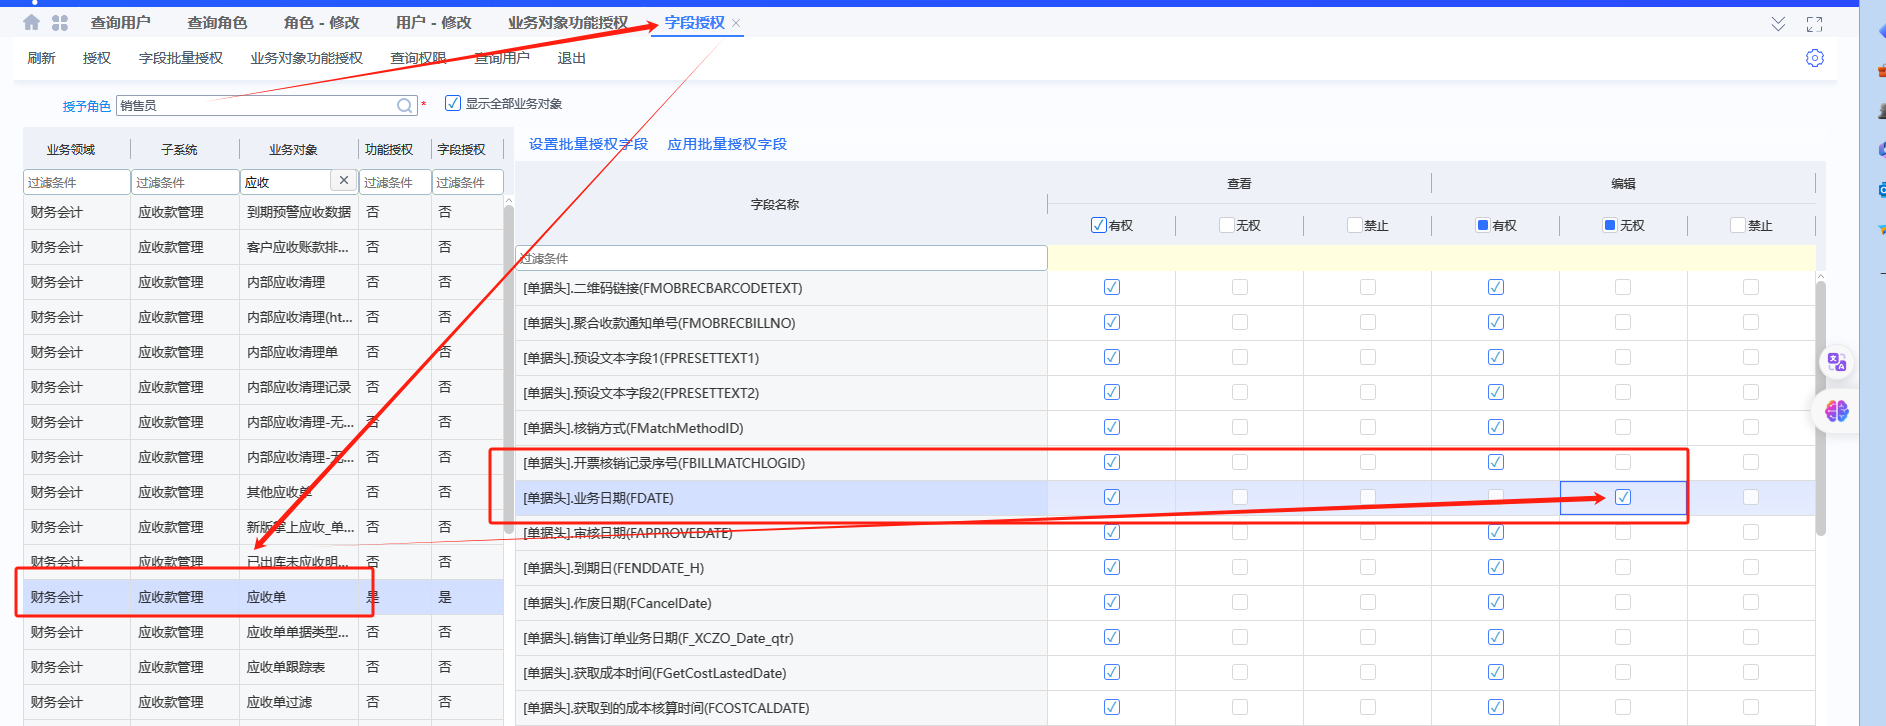Open the 角色 - 修改 tab
Viewport: 1886px width, 726px height.
click(321, 22)
